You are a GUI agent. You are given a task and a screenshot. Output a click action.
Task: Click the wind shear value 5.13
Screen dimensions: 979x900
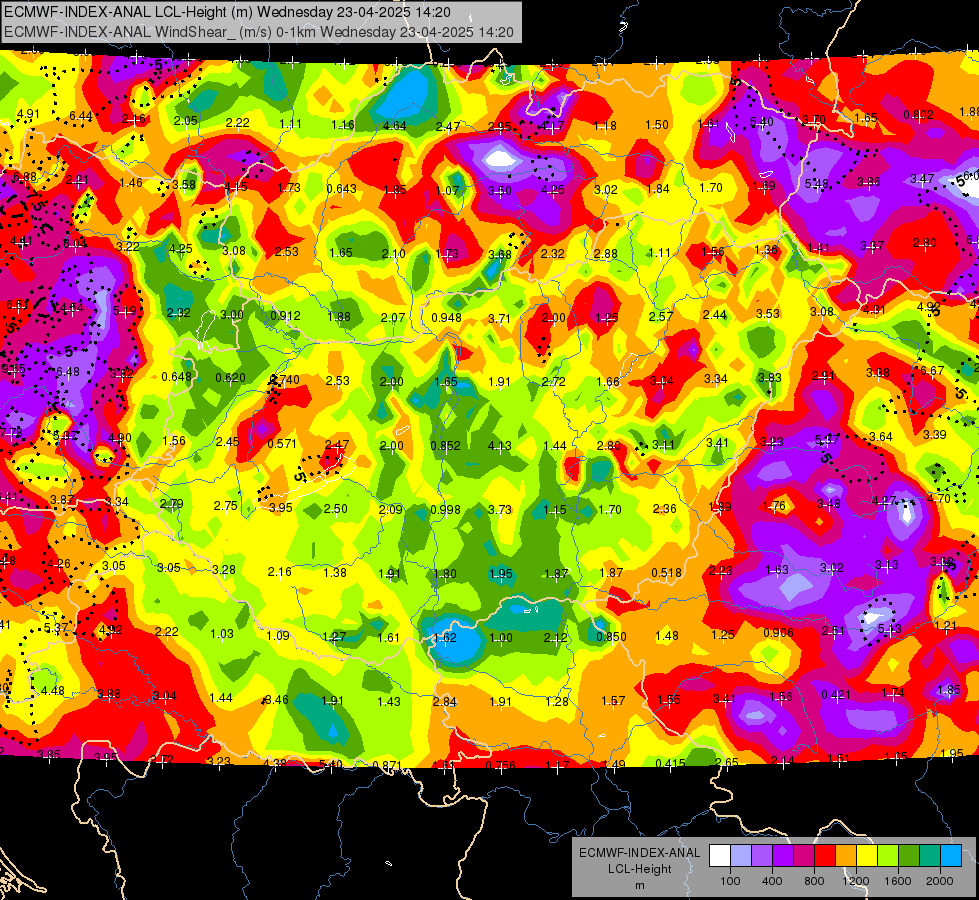click(889, 628)
